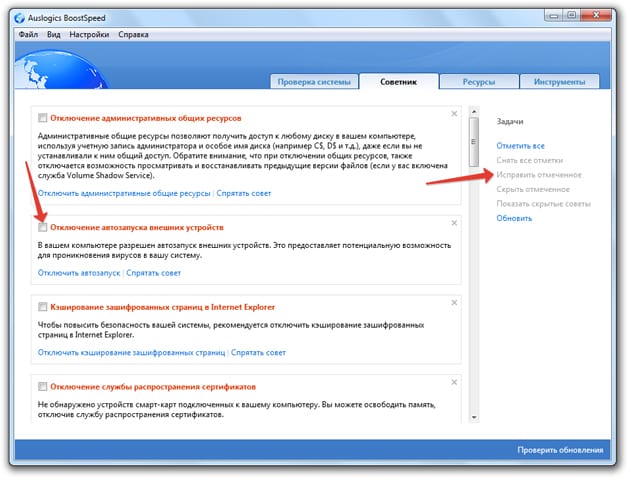The image size is (628, 478).
Task: Go to the Ресурсы tab
Action: click(x=479, y=82)
